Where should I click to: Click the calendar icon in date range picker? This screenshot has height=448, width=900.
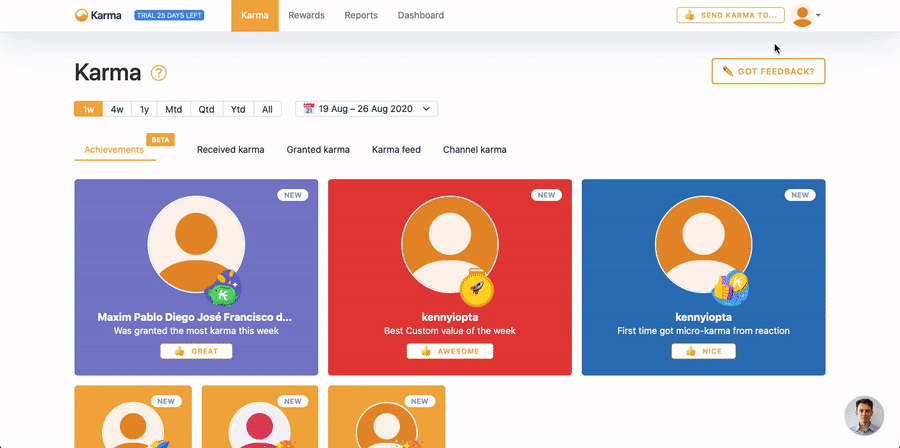tap(309, 108)
